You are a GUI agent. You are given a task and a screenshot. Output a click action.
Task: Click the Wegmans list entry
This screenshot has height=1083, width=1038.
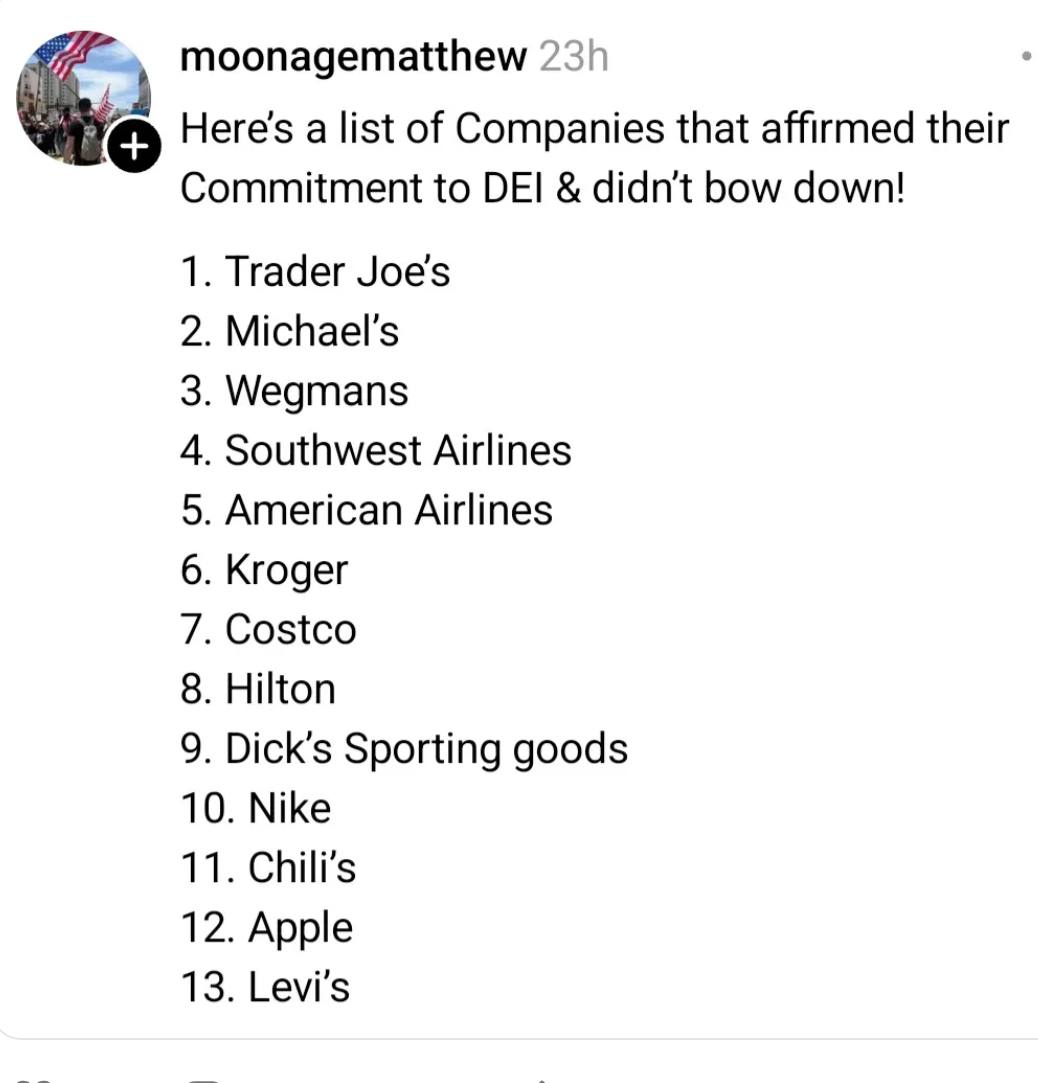(x=294, y=392)
